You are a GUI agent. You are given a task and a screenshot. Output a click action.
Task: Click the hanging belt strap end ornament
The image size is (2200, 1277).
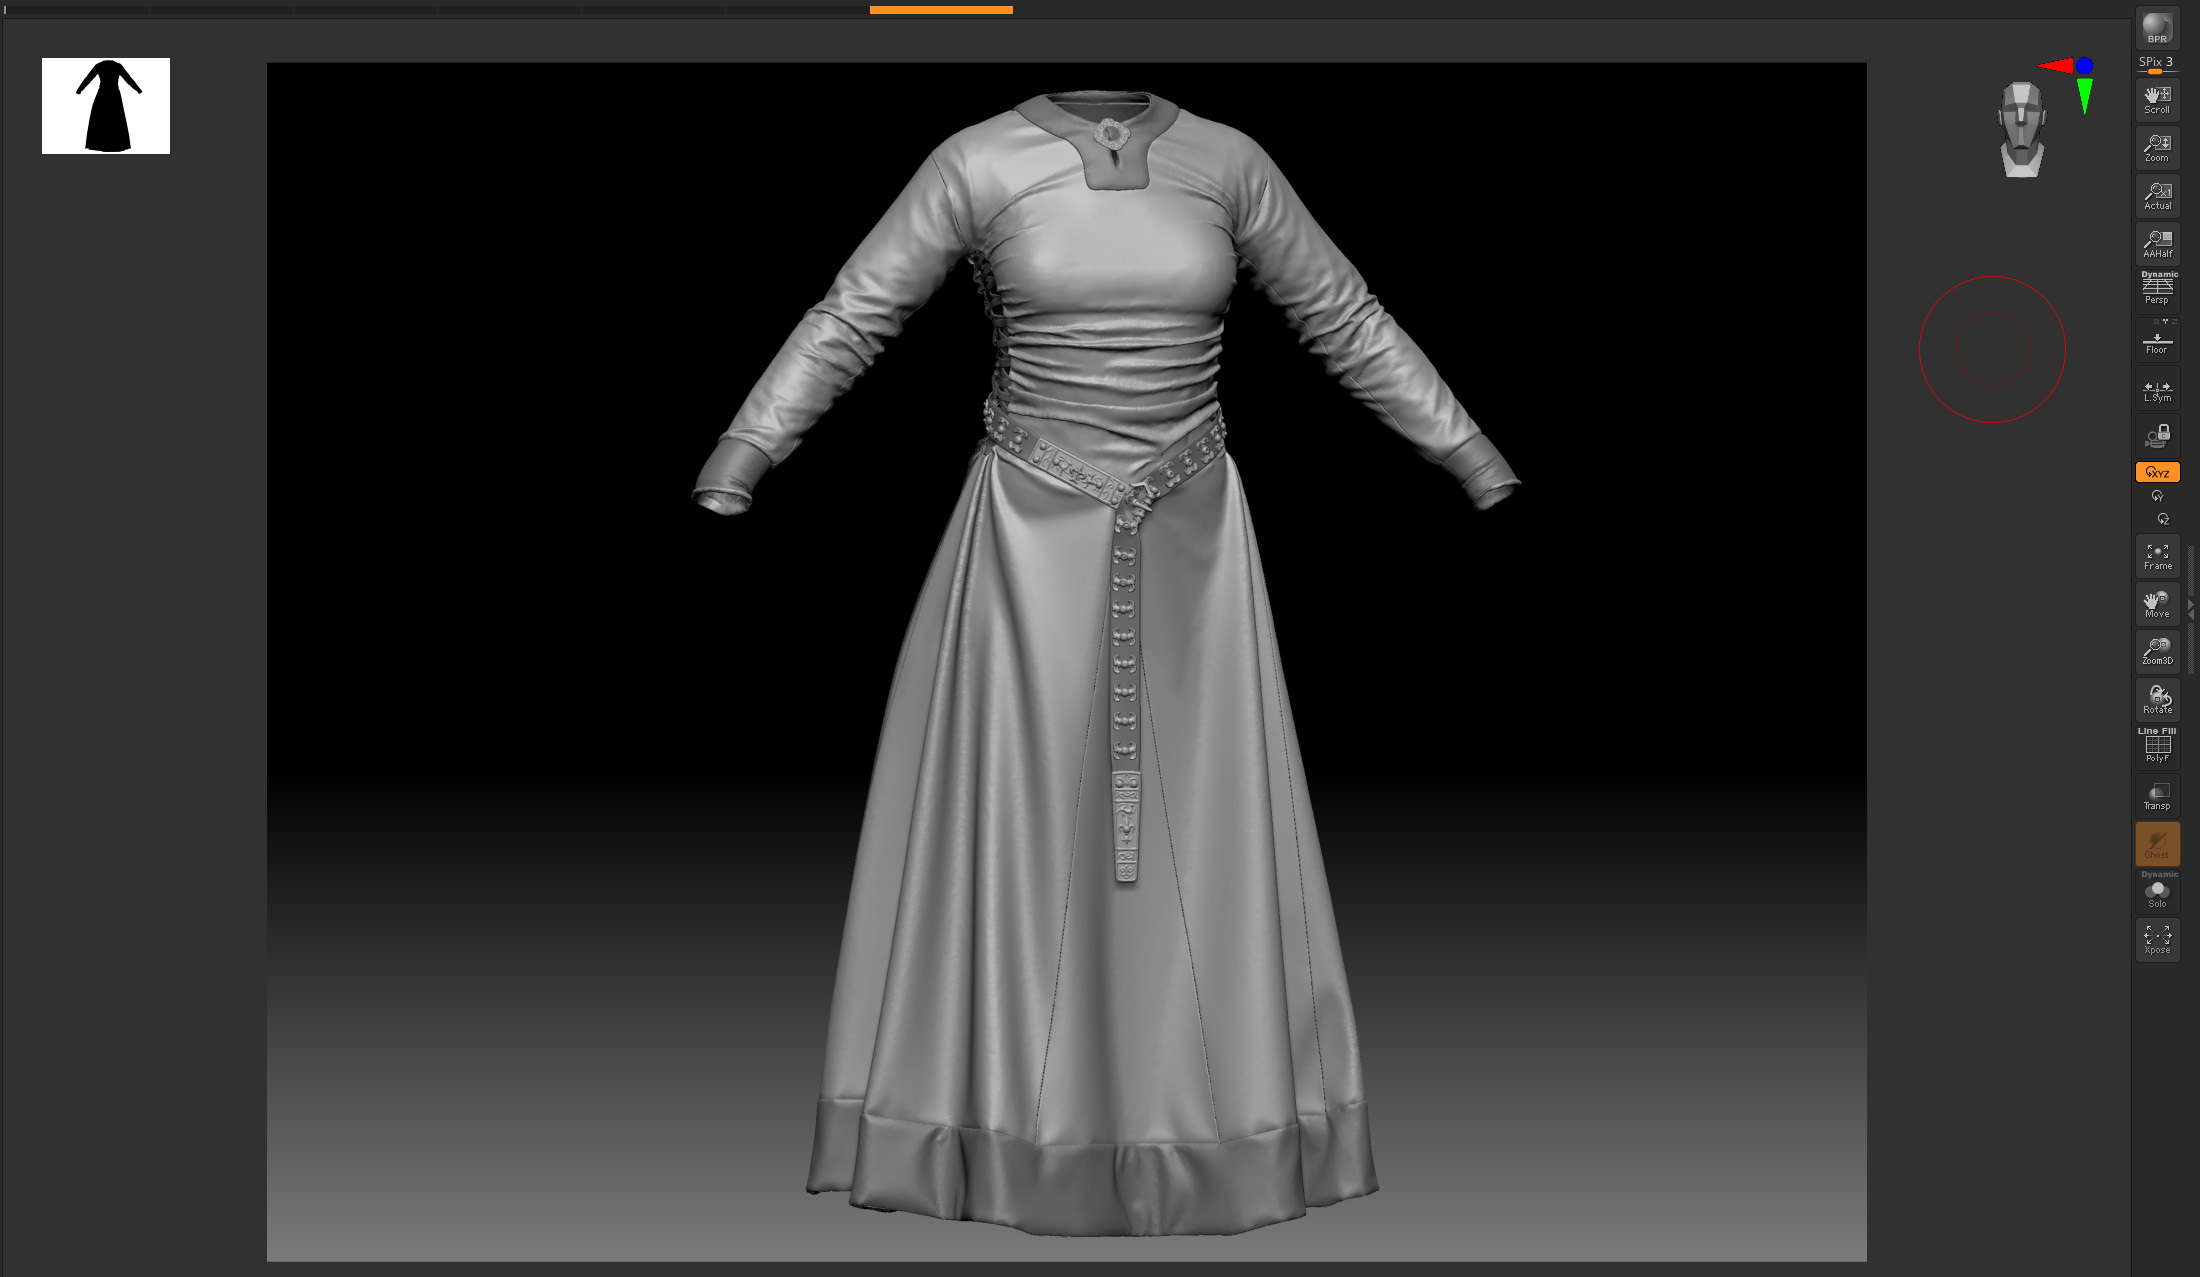(1126, 827)
